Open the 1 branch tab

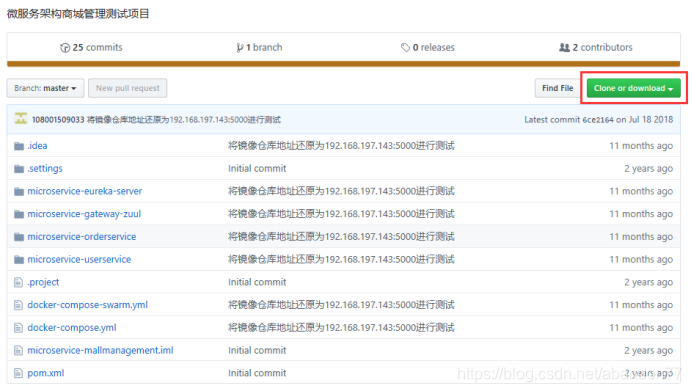[260, 47]
